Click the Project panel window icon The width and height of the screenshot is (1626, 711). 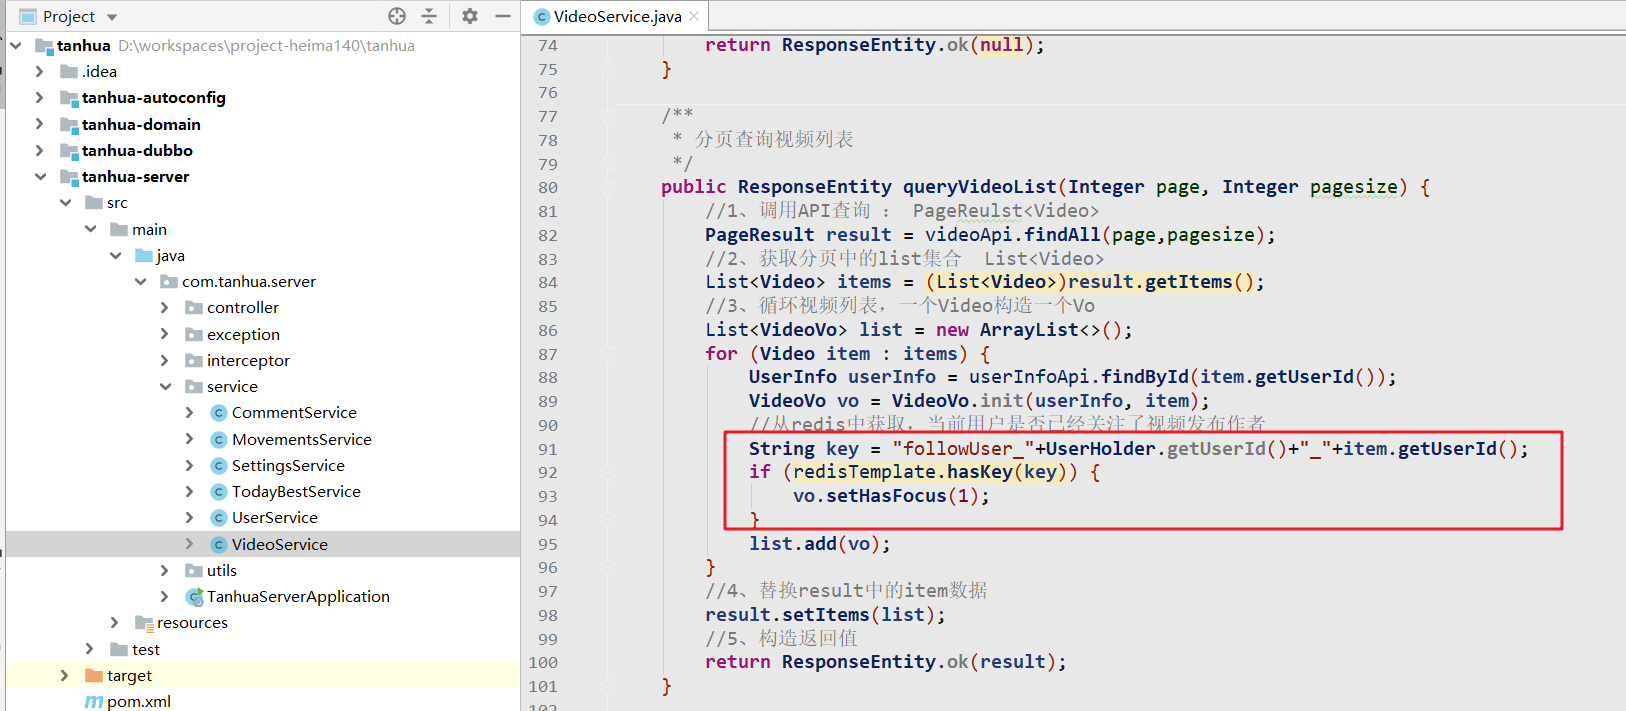pos(28,17)
